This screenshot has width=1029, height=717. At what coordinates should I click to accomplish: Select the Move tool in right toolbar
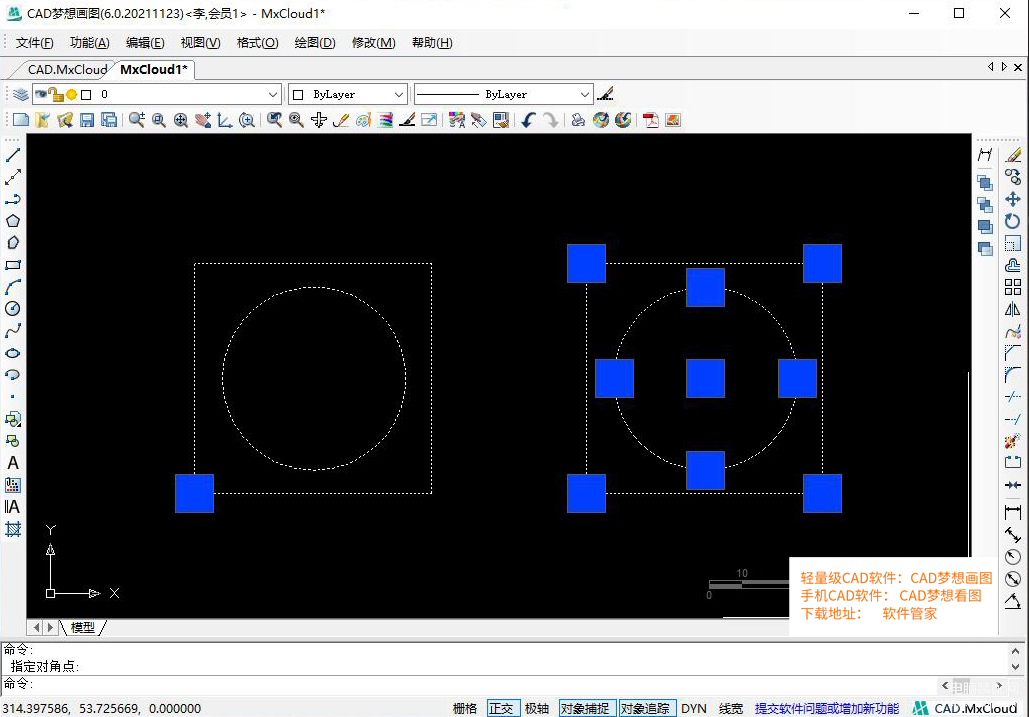(x=1013, y=199)
